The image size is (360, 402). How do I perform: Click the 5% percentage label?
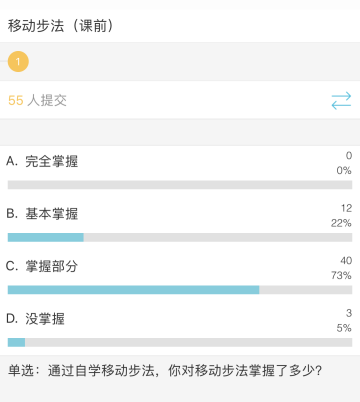(x=344, y=328)
